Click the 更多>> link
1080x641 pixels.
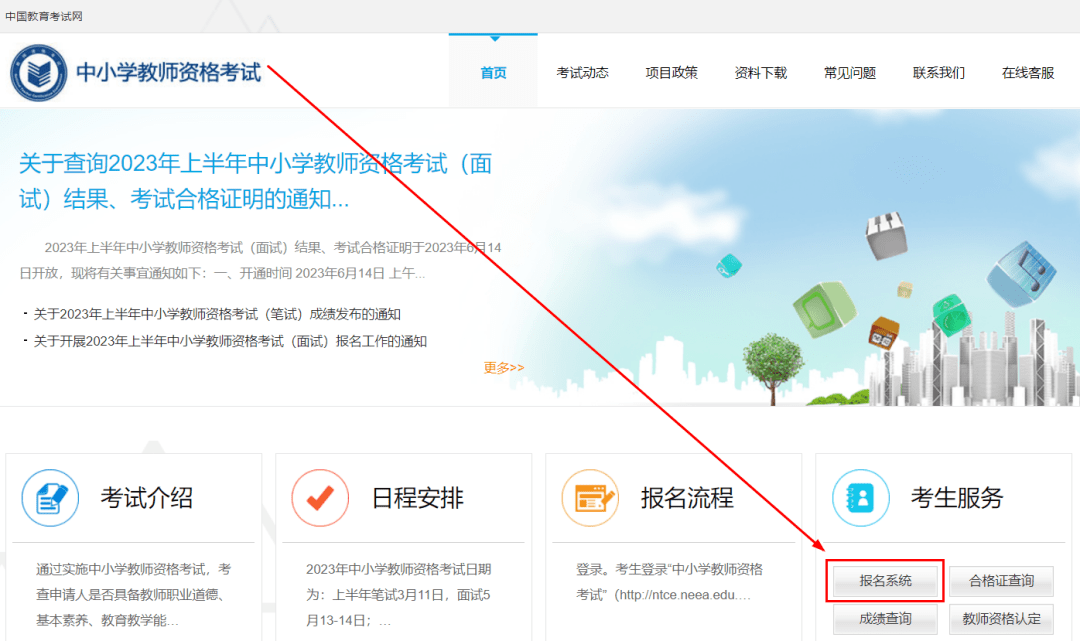[x=503, y=368]
